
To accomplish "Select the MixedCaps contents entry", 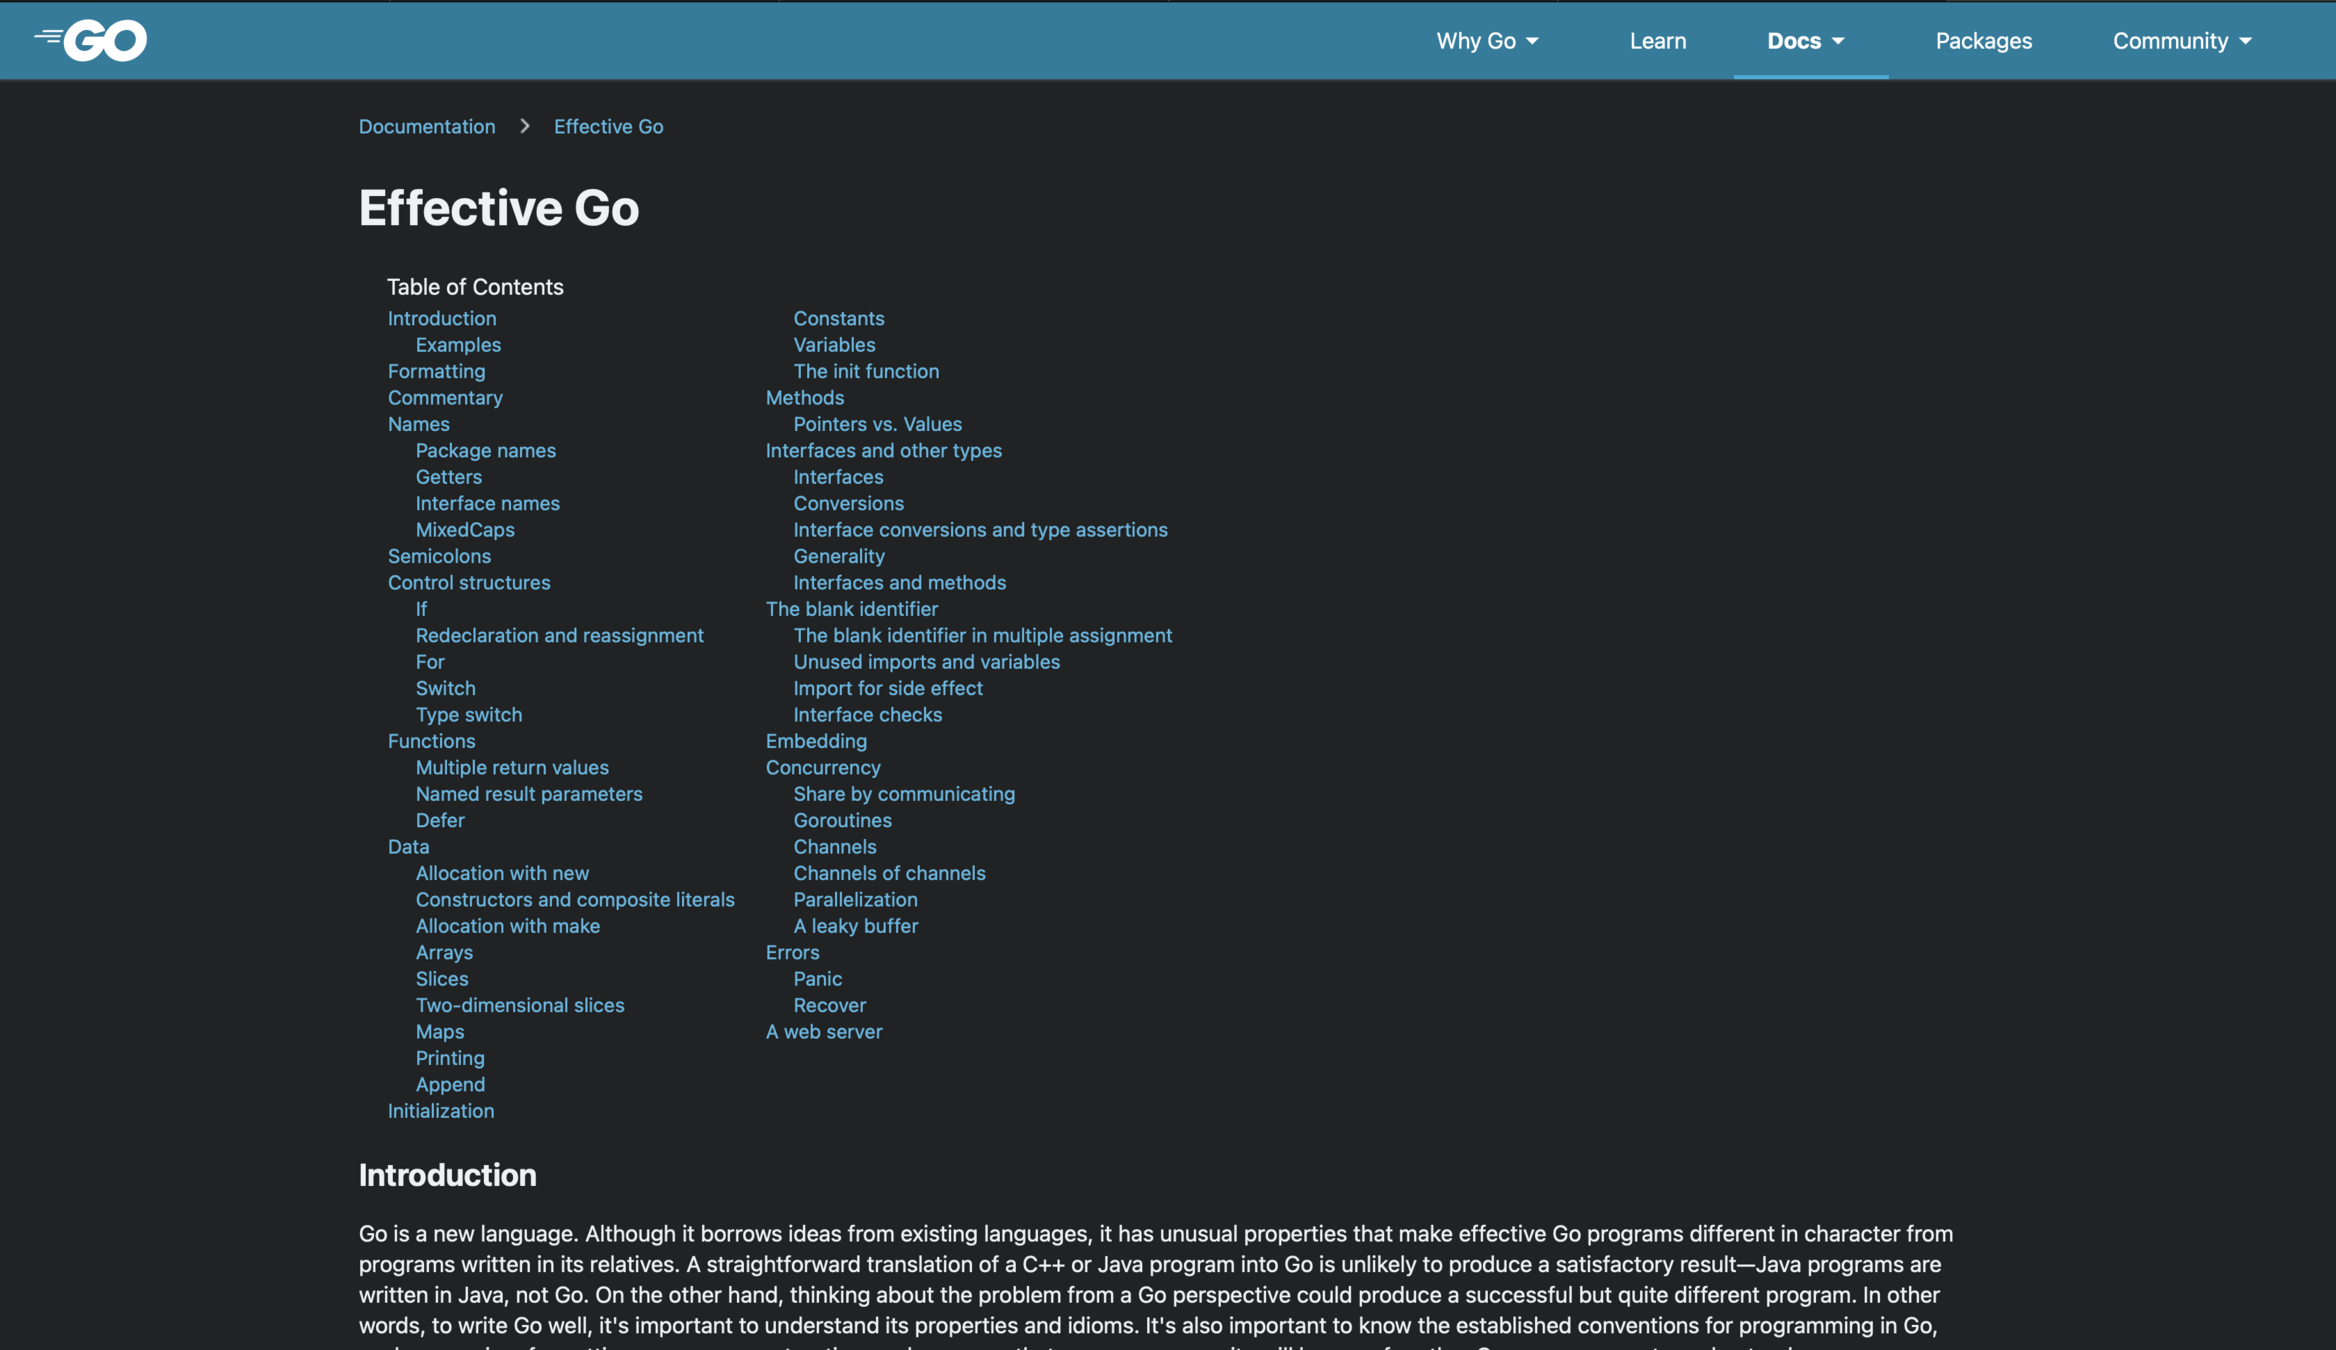I will (465, 529).
